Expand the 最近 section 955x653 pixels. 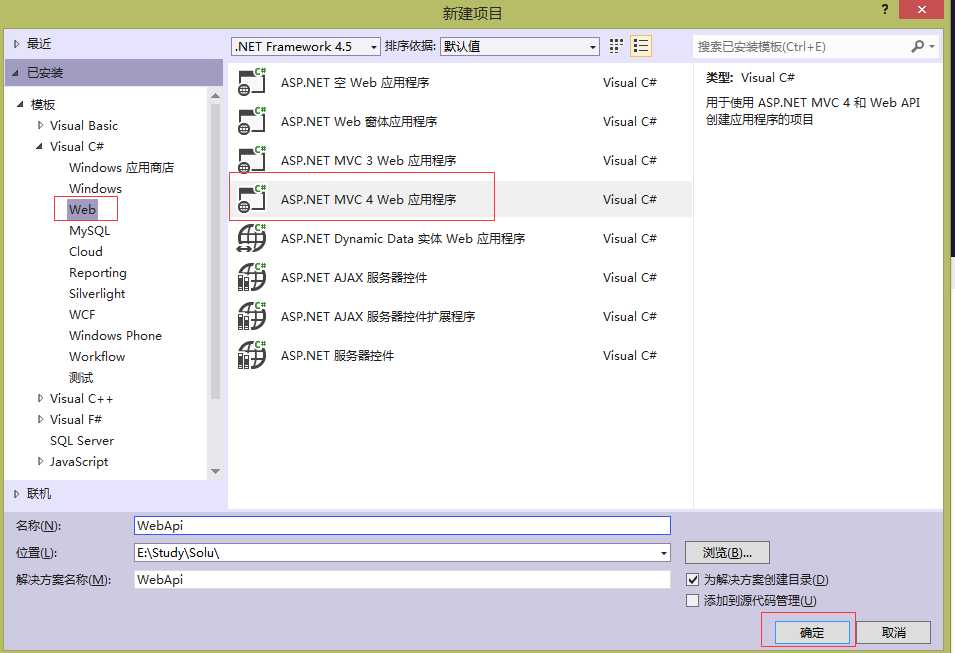pos(16,44)
